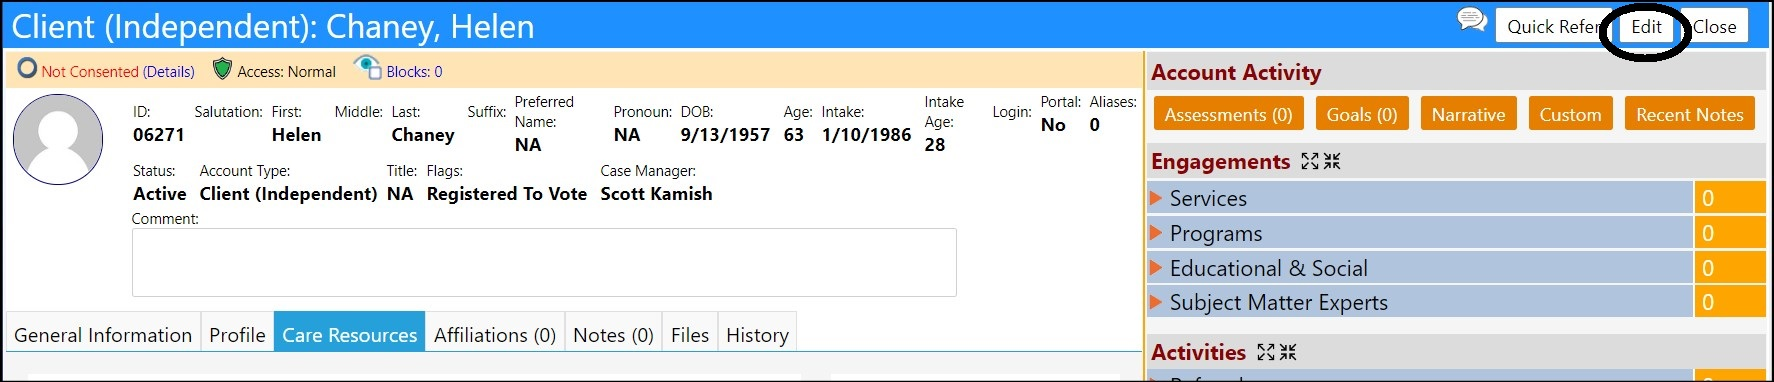Click the DOB value 9/13/1957

coord(725,135)
